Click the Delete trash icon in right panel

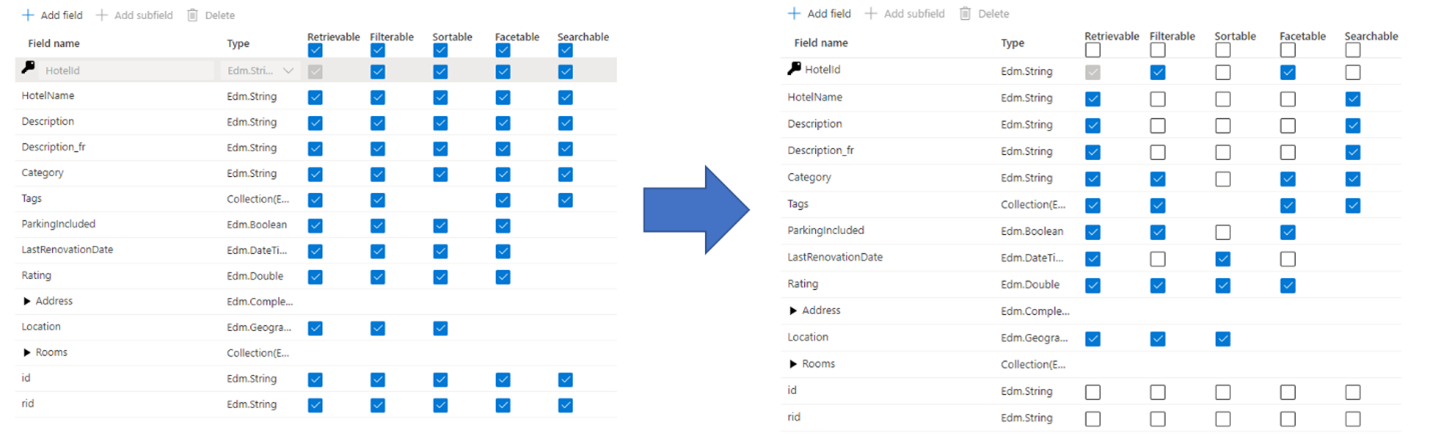coord(965,14)
